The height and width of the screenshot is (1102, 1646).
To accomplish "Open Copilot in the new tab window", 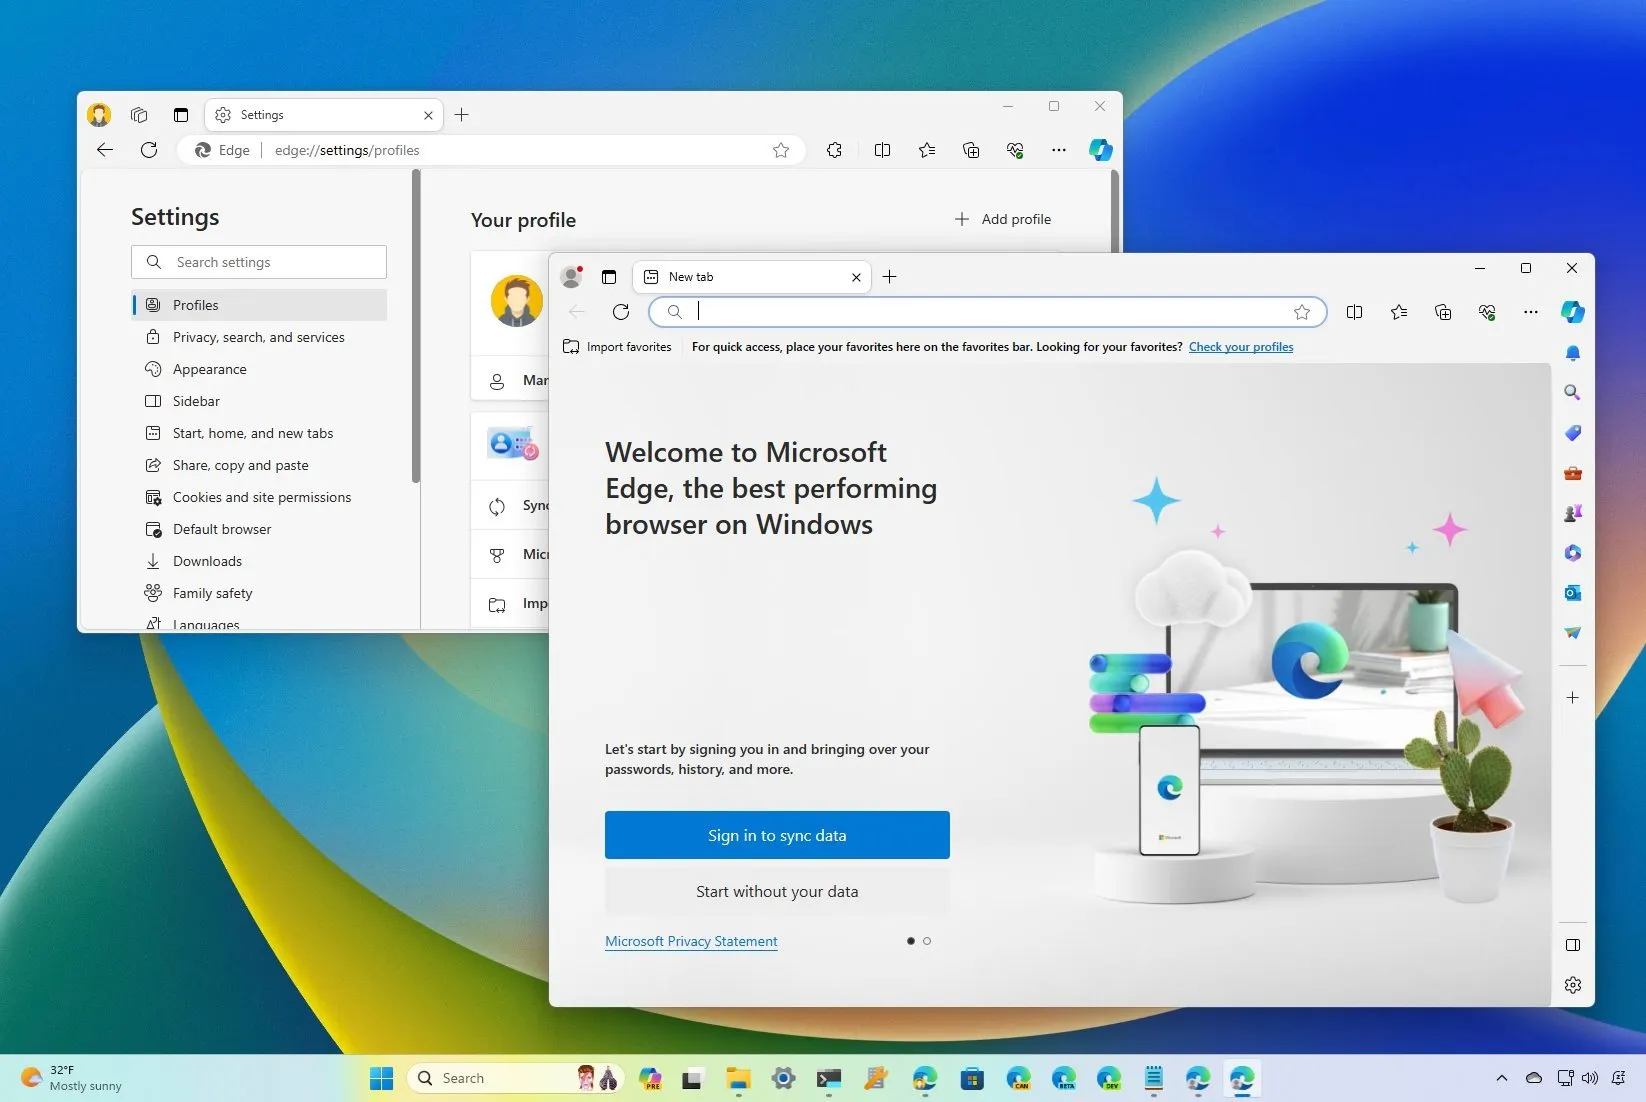I will (1572, 312).
